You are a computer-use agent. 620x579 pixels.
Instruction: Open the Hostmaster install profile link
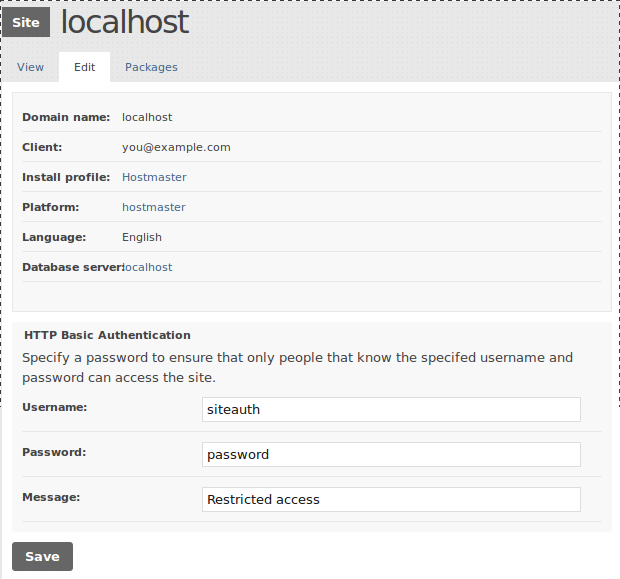(154, 177)
